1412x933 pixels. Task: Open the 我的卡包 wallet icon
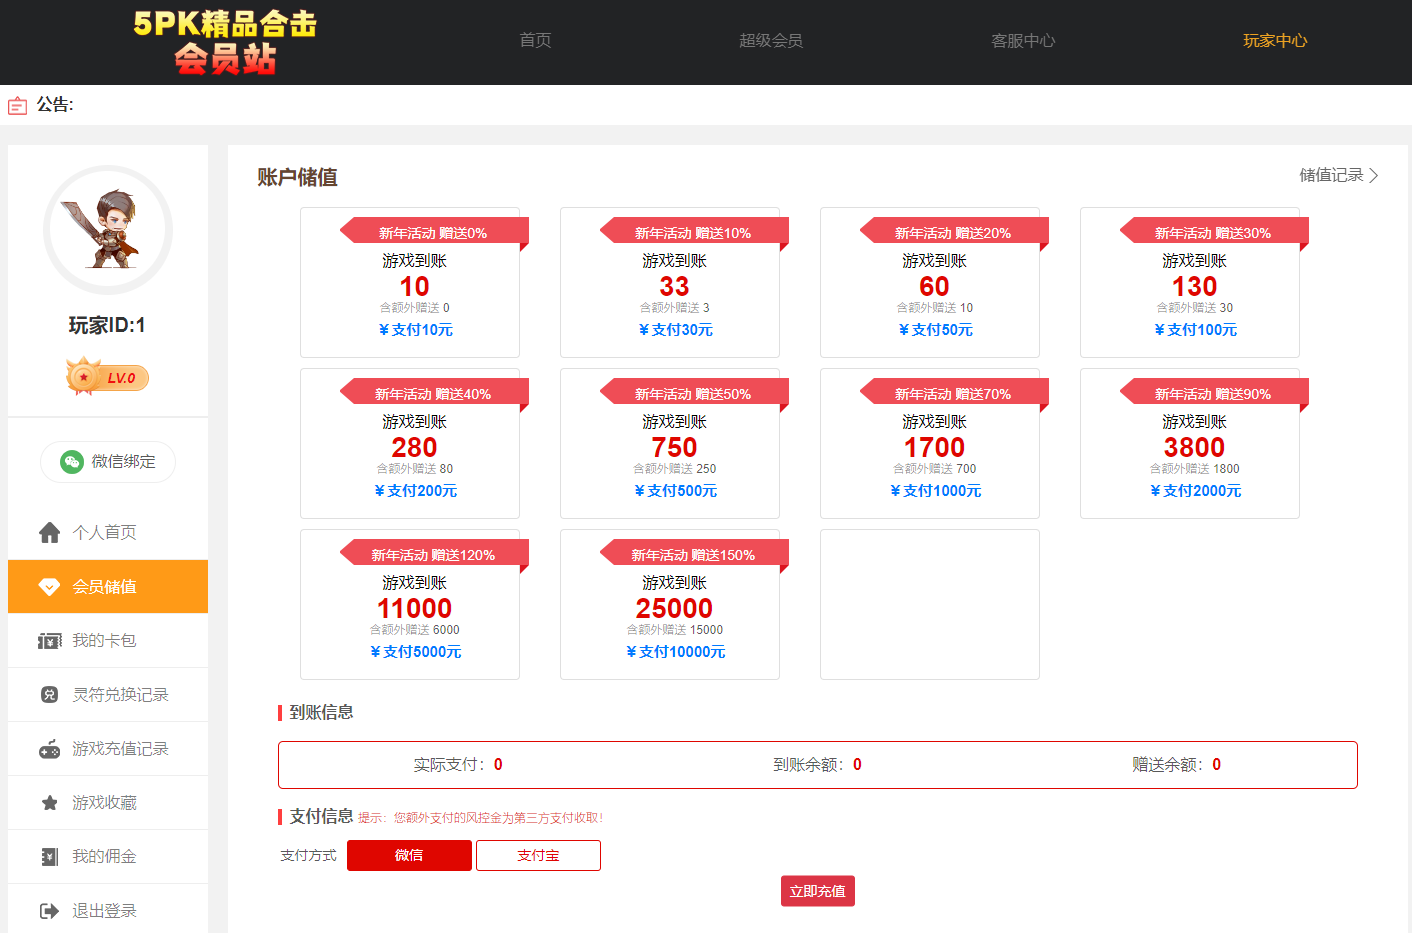coord(49,641)
